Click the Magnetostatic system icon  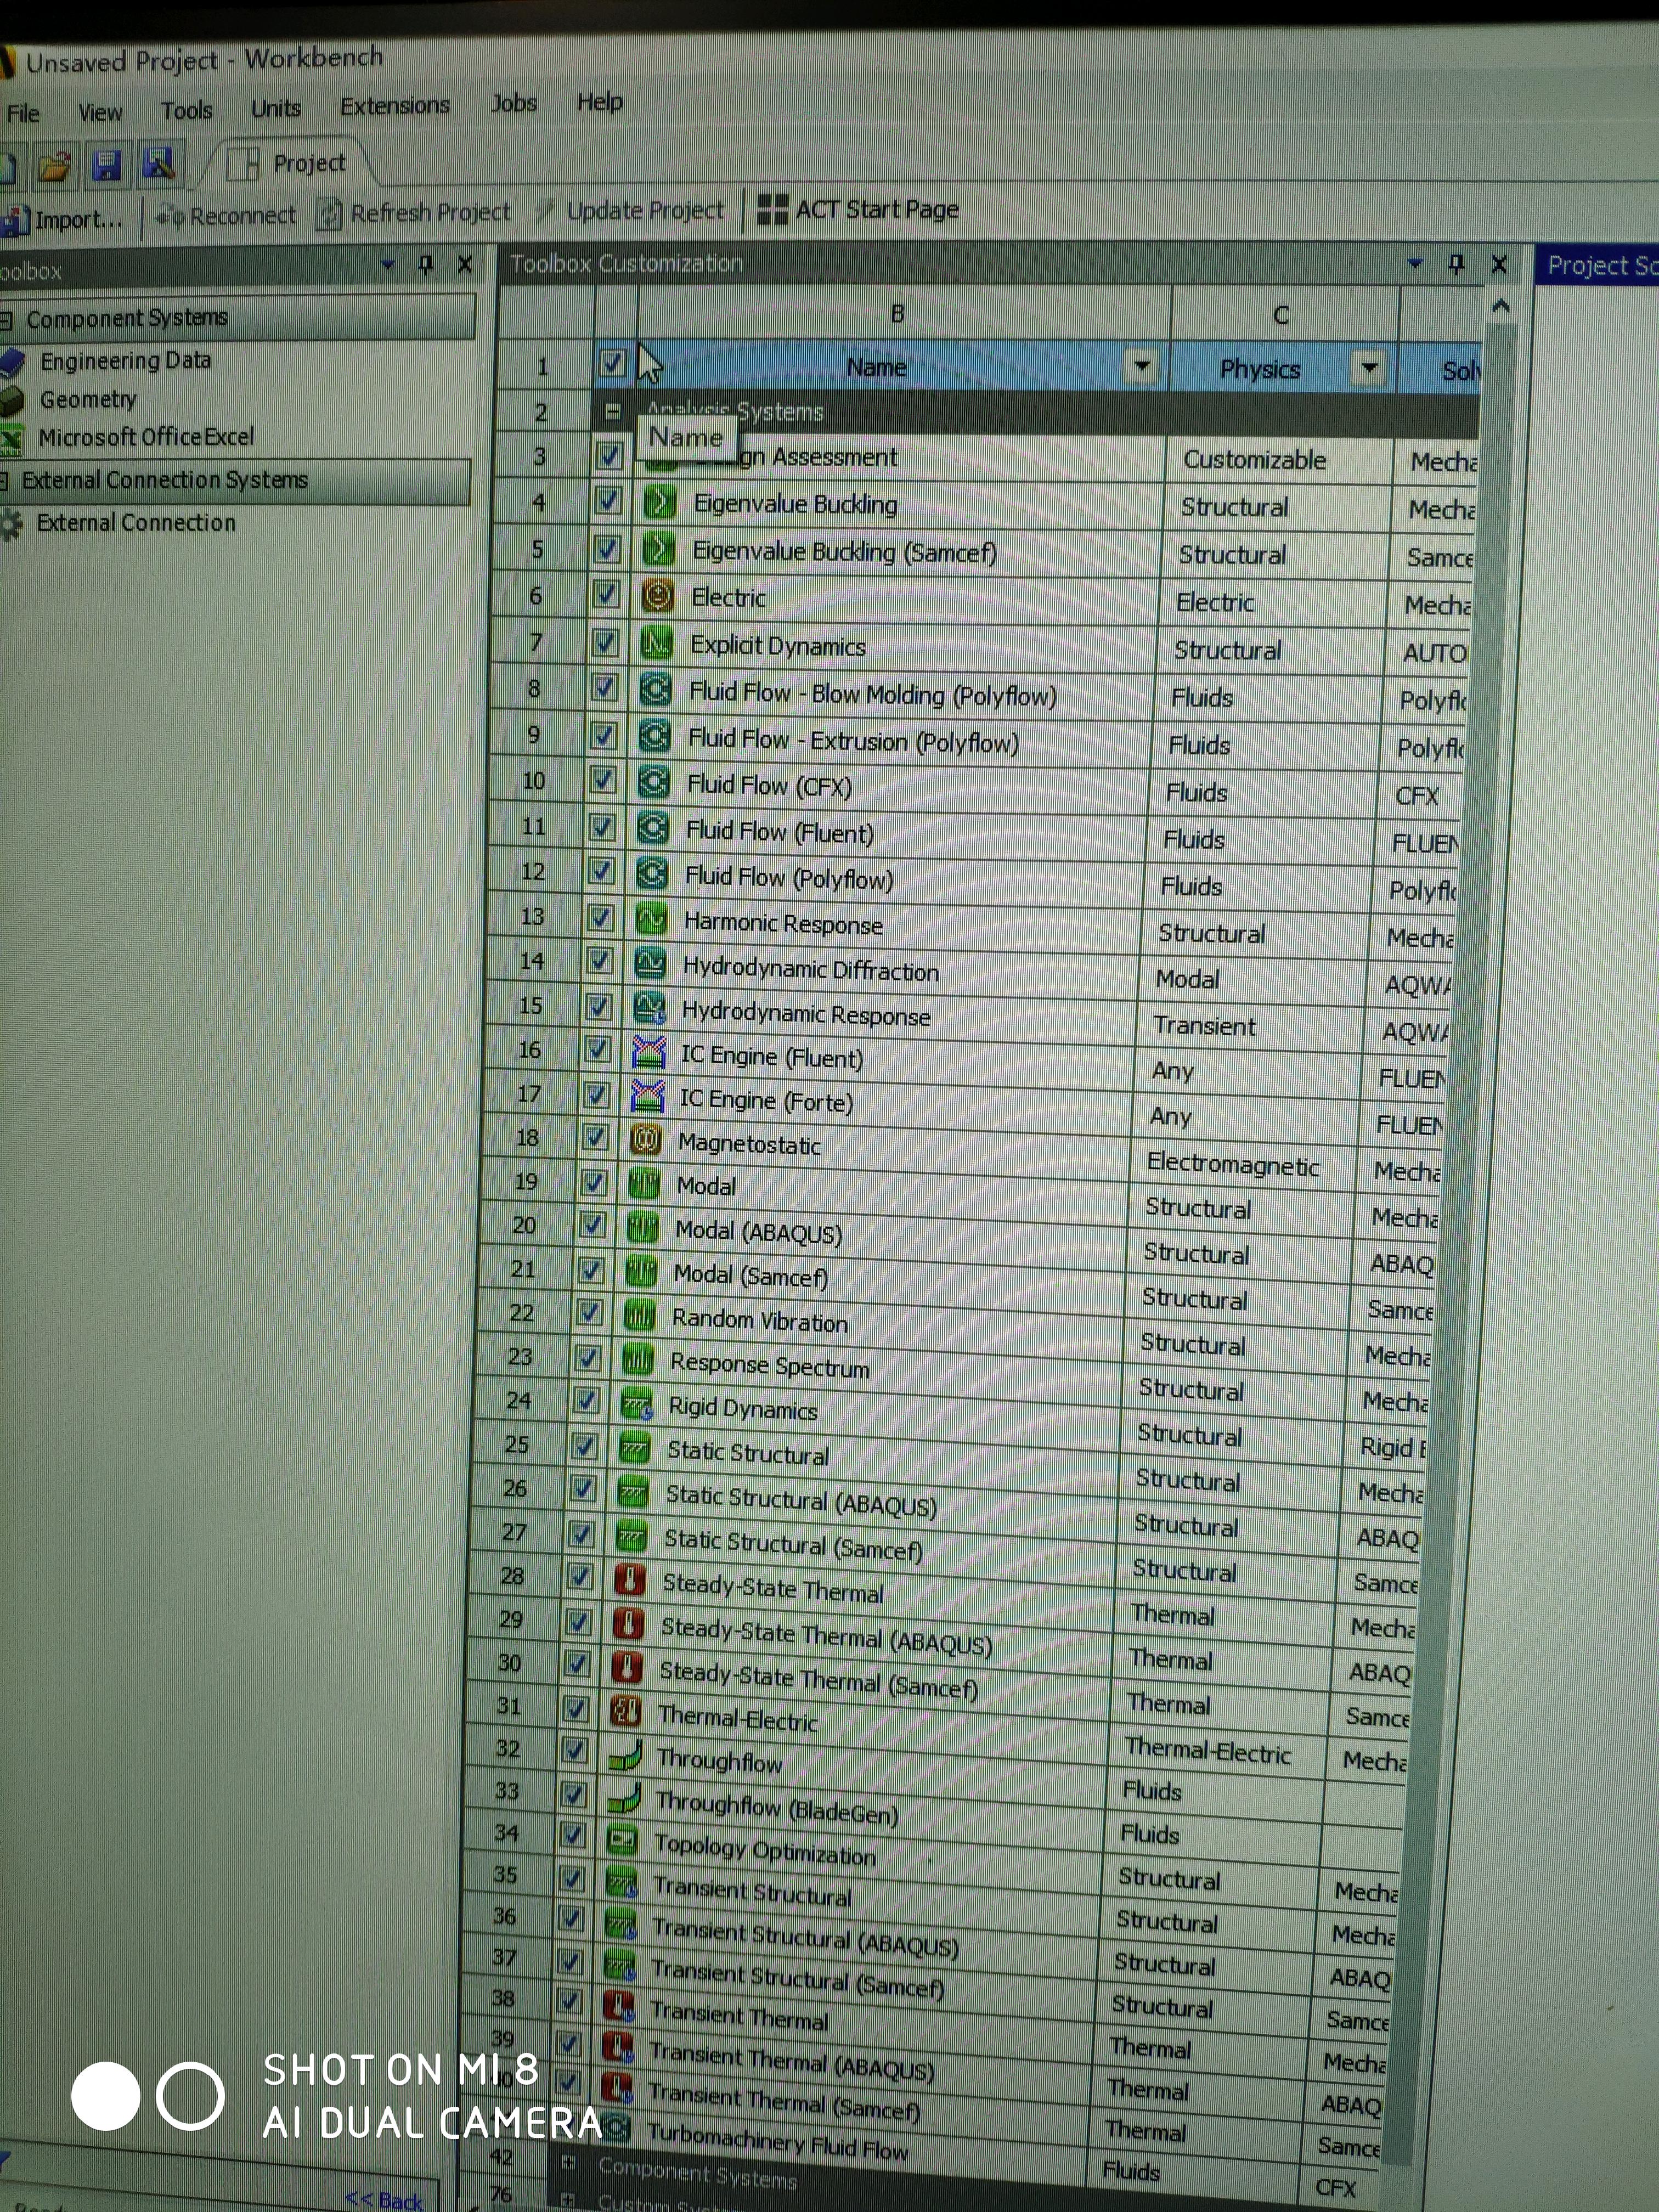pyautogui.click(x=646, y=1140)
